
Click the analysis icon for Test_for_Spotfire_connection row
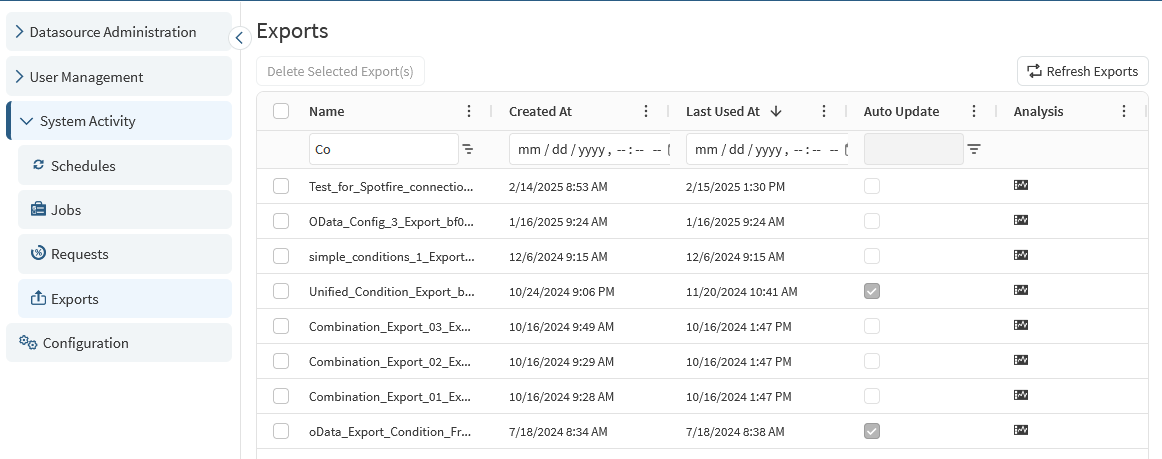(x=1021, y=186)
